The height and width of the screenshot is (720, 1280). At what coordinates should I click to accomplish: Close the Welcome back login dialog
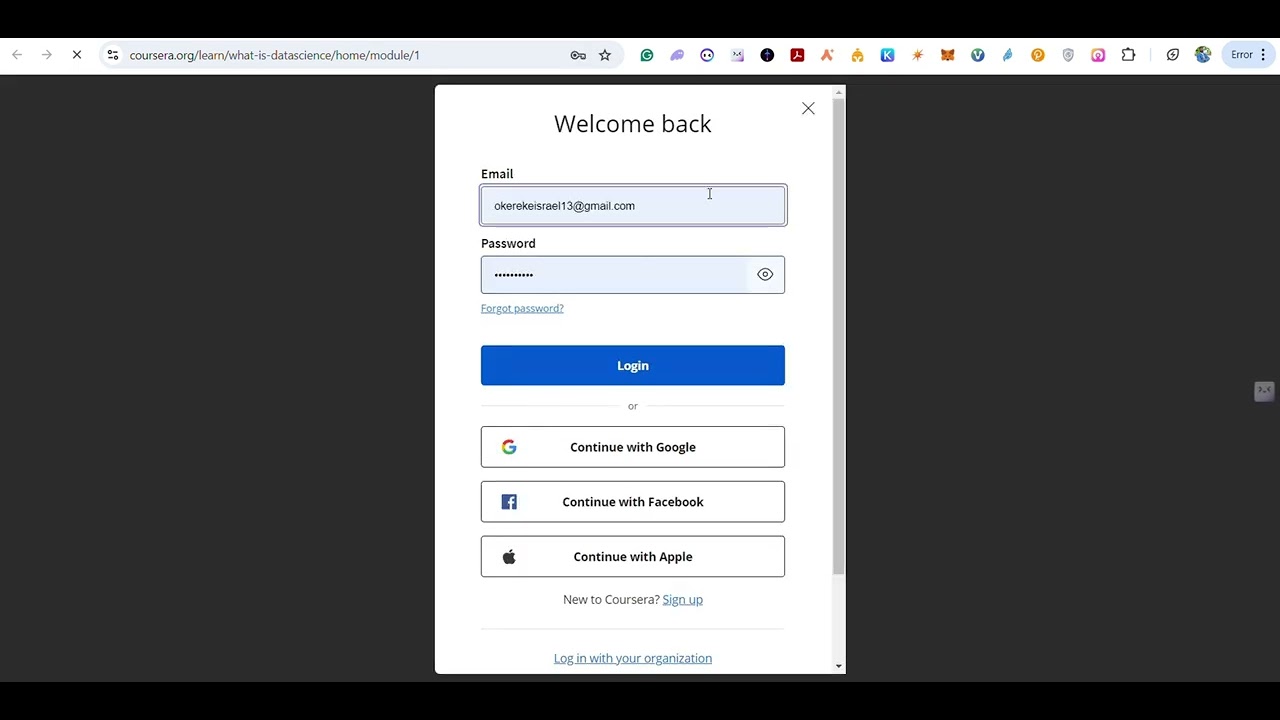808,108
